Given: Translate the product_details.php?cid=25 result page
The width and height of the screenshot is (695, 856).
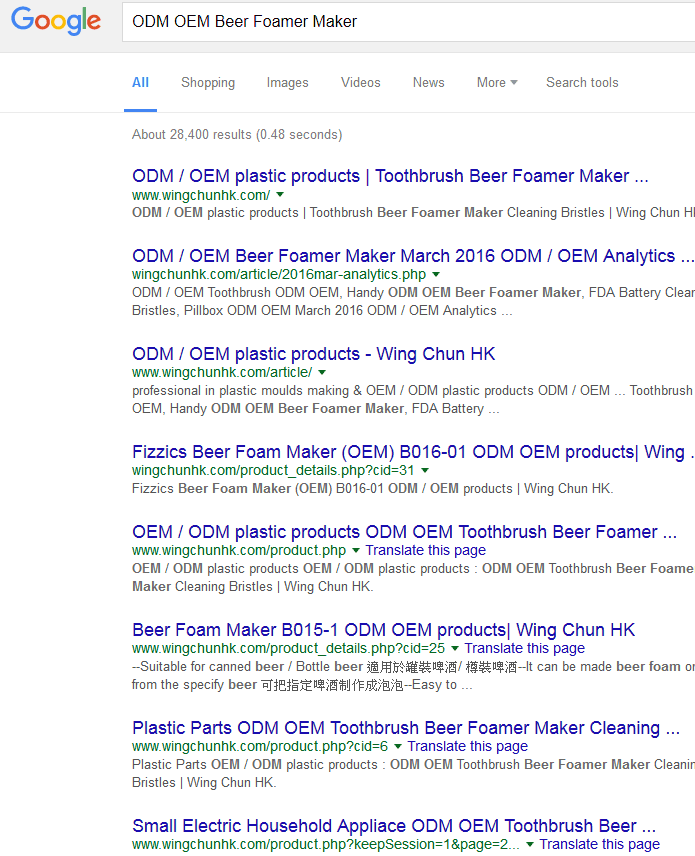Looking at the screenshot, I should 525,648.
